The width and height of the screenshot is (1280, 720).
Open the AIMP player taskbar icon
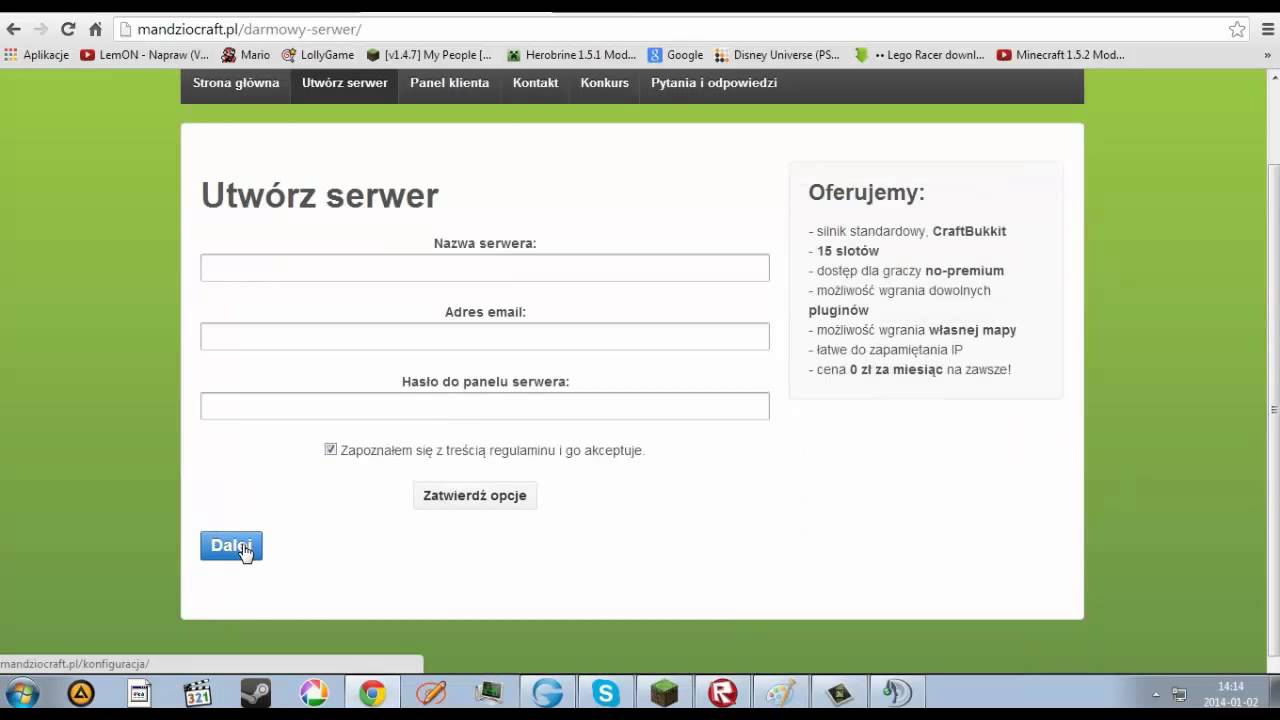pyautogui.click(x=81, y=693)
